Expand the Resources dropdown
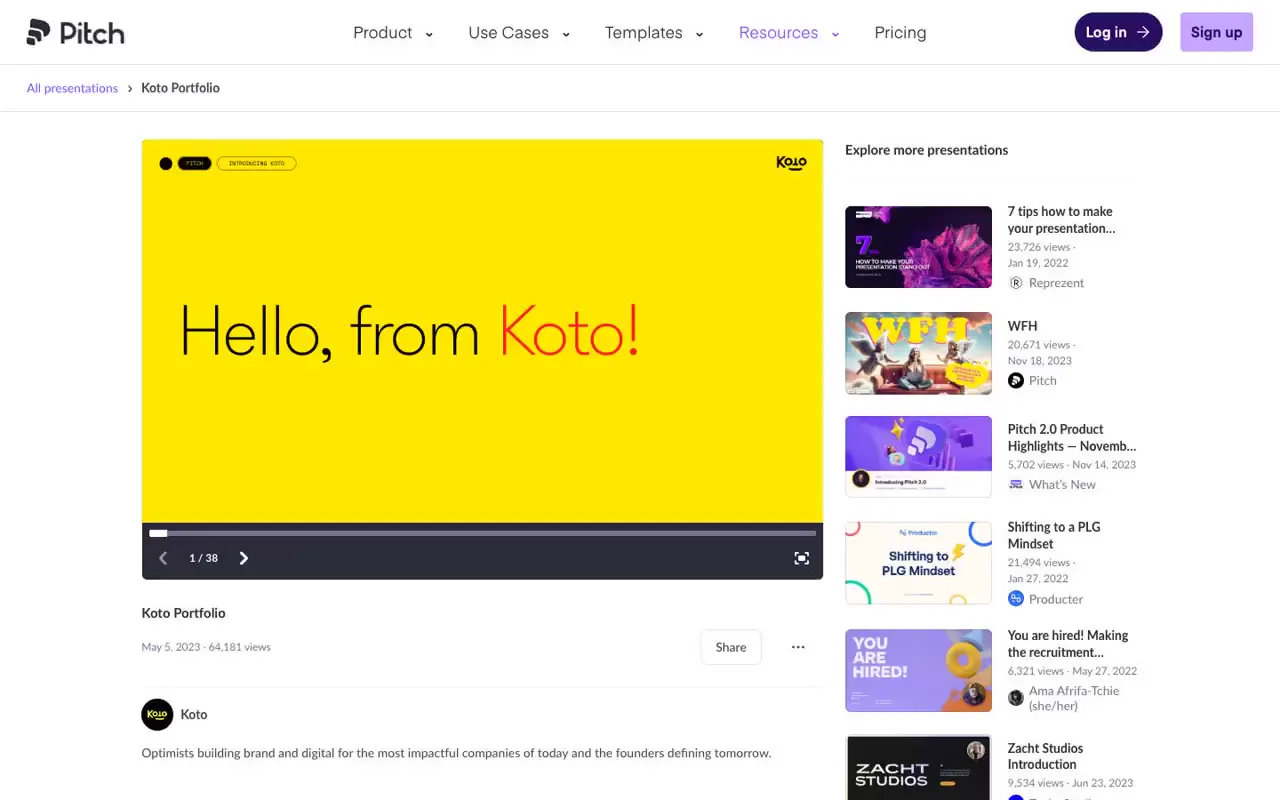The image size is (1280, 800). point(789,33)
